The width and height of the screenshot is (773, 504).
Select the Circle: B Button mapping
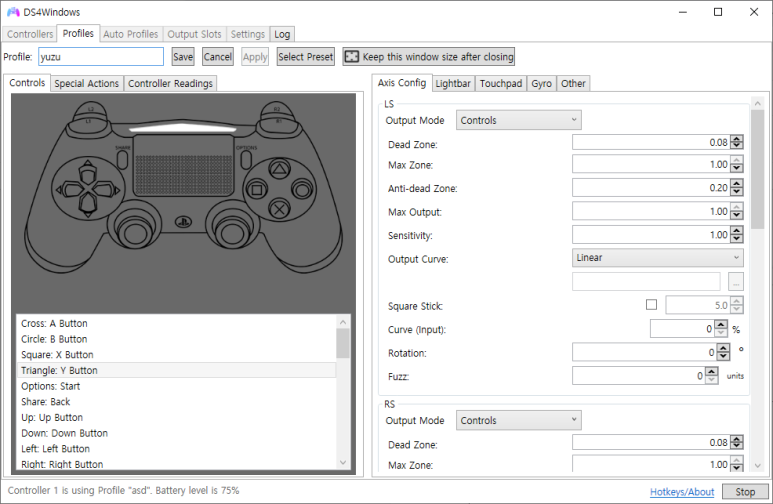(177, 339)
